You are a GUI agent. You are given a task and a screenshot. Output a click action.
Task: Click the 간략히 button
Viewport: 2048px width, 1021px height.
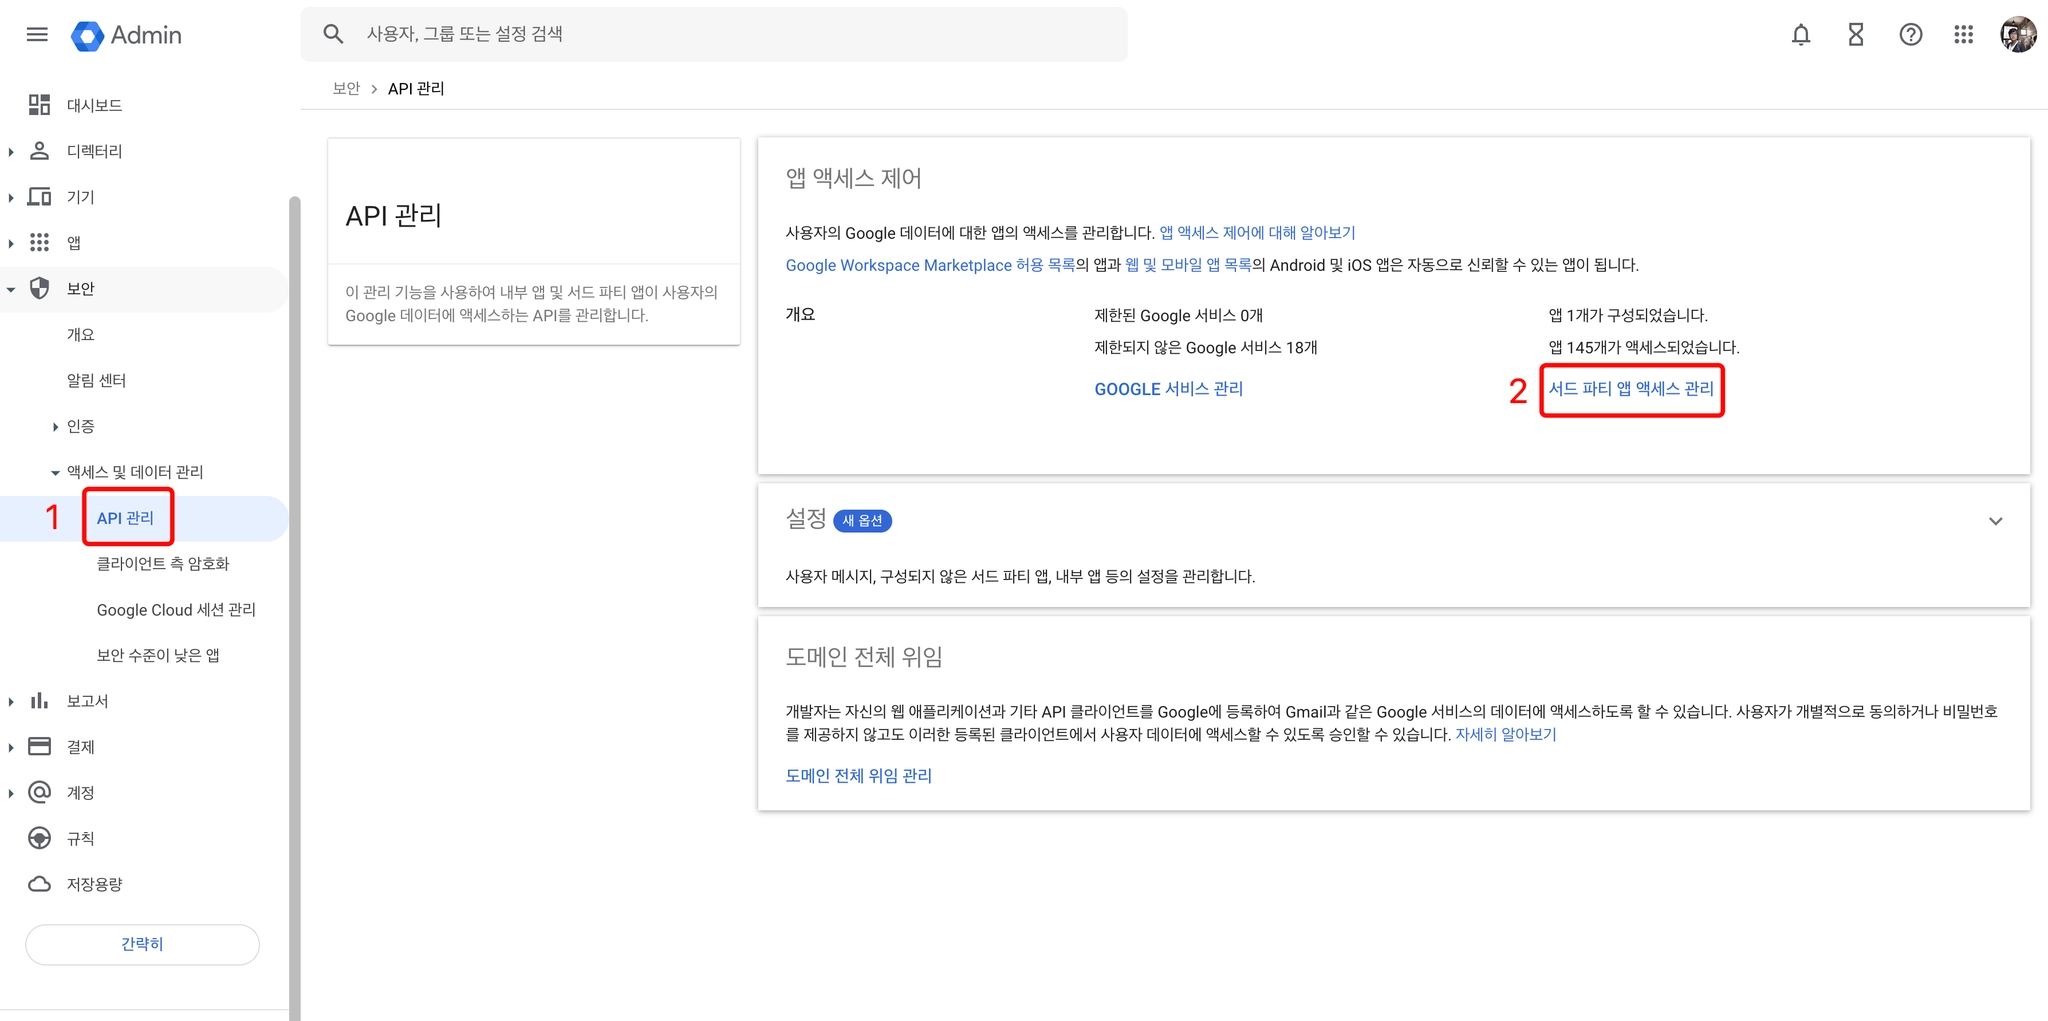point(142,944)
